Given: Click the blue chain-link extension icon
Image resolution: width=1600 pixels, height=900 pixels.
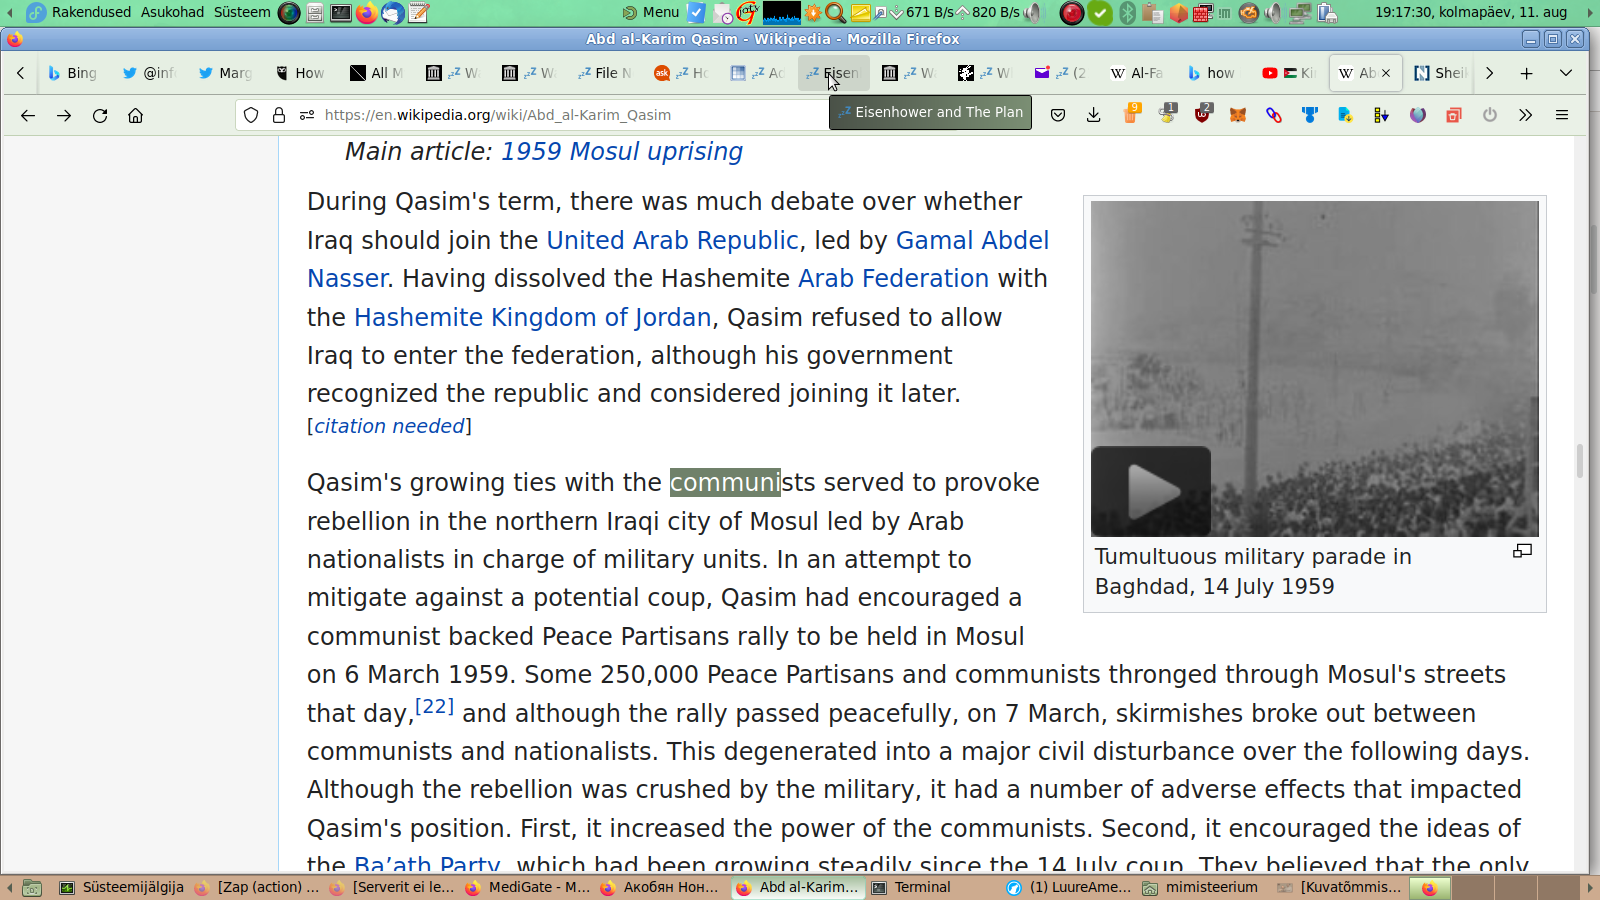Looking at the screenshot, I should coord(1274,115).
